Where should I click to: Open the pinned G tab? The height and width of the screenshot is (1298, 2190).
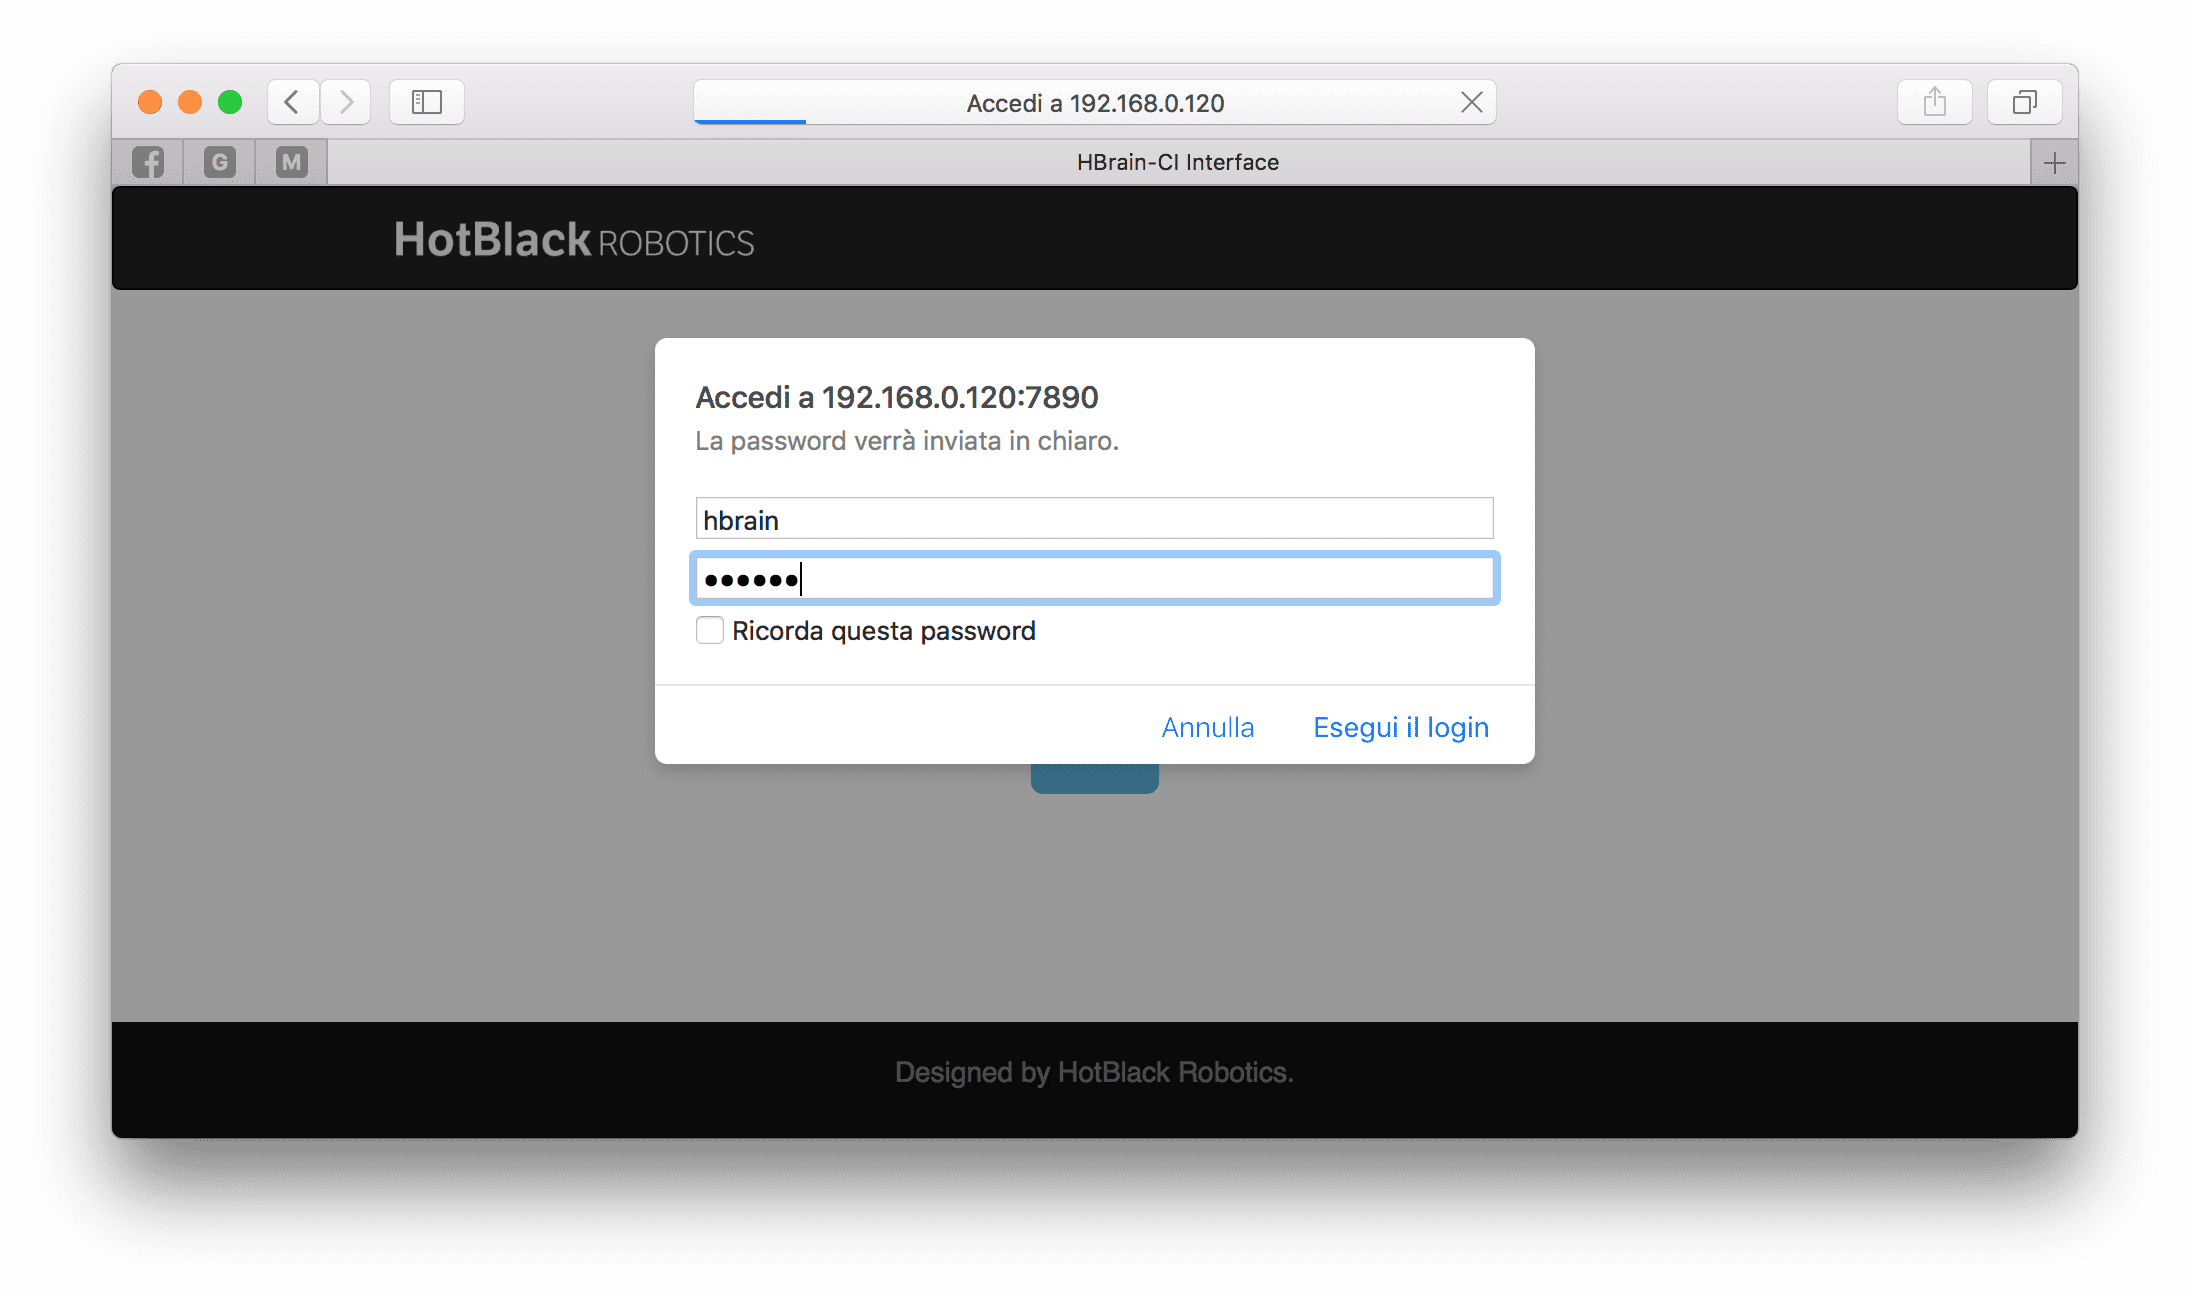click(x=219, y=162)
